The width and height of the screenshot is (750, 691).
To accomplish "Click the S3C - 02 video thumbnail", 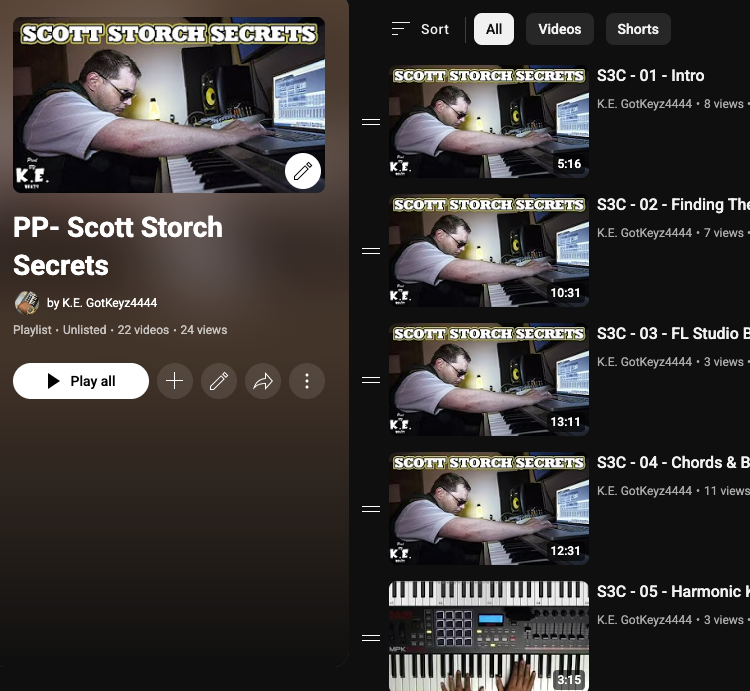I will pyautogui.click(x=489, y=251).
